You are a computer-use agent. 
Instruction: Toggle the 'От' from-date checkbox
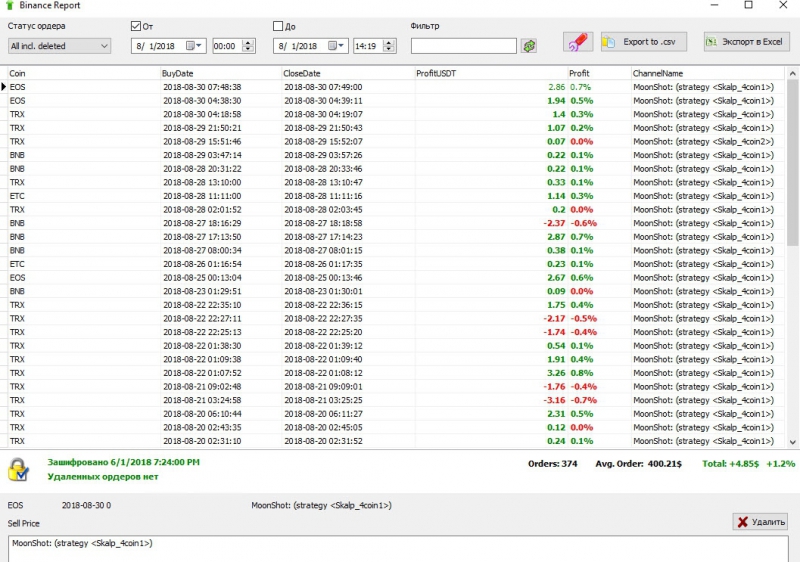[x=136, y=26]
